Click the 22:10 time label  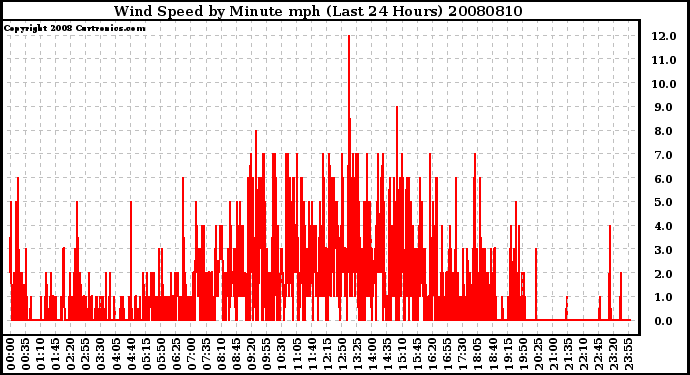pos(583,354)
